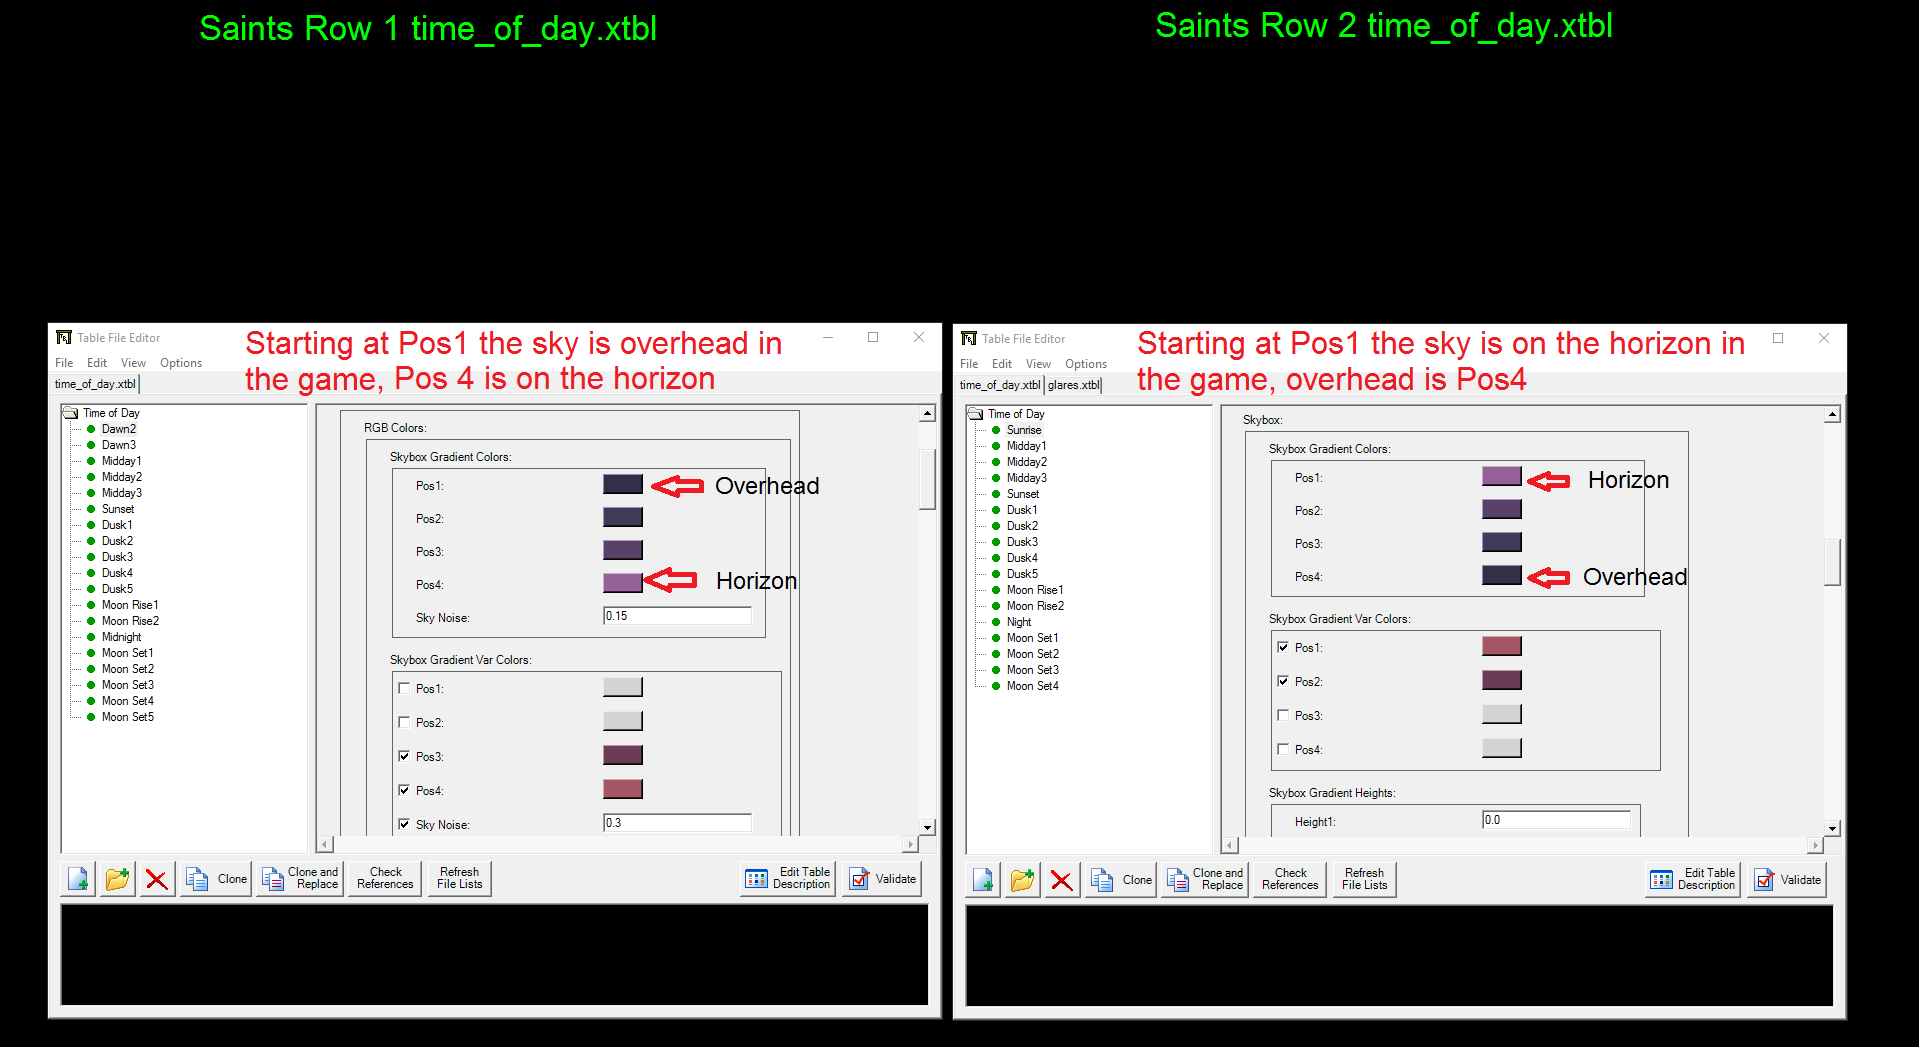
Task: Click New entry icon in right window toolbar
Action: pyautogui.click(x=983, y=880)
